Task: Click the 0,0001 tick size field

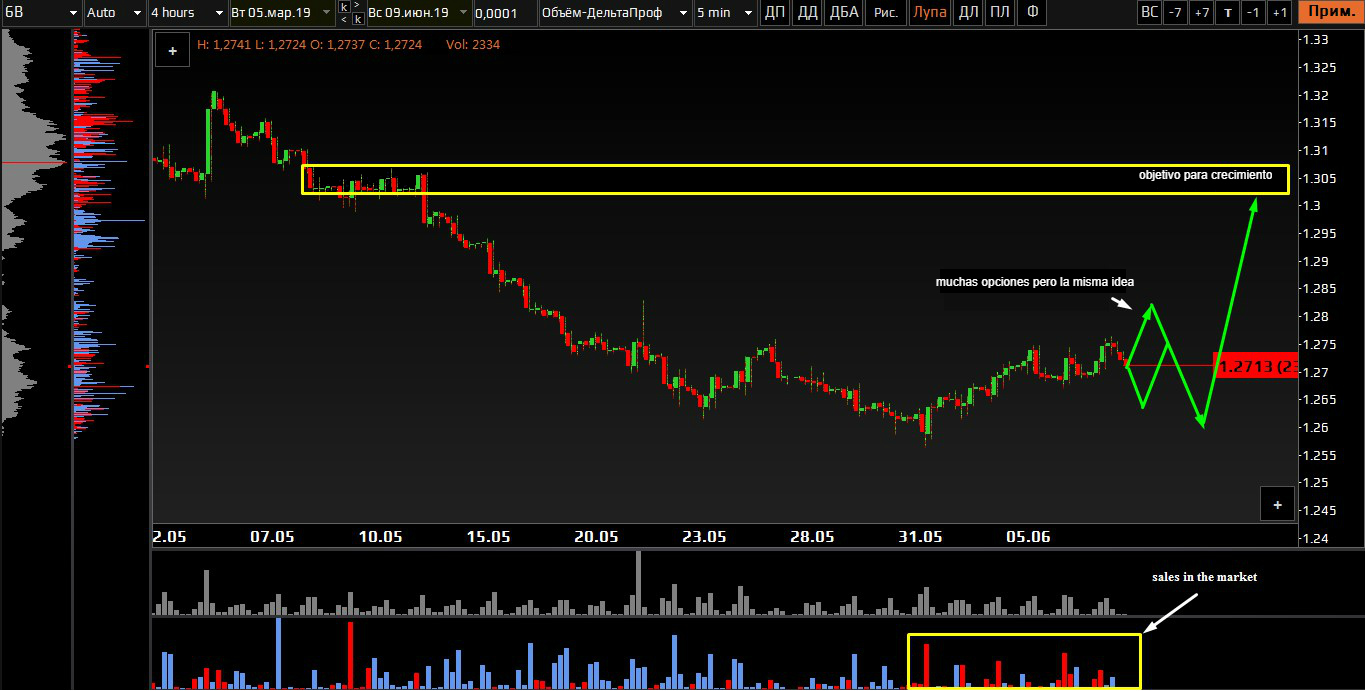Action: [502, 13]
